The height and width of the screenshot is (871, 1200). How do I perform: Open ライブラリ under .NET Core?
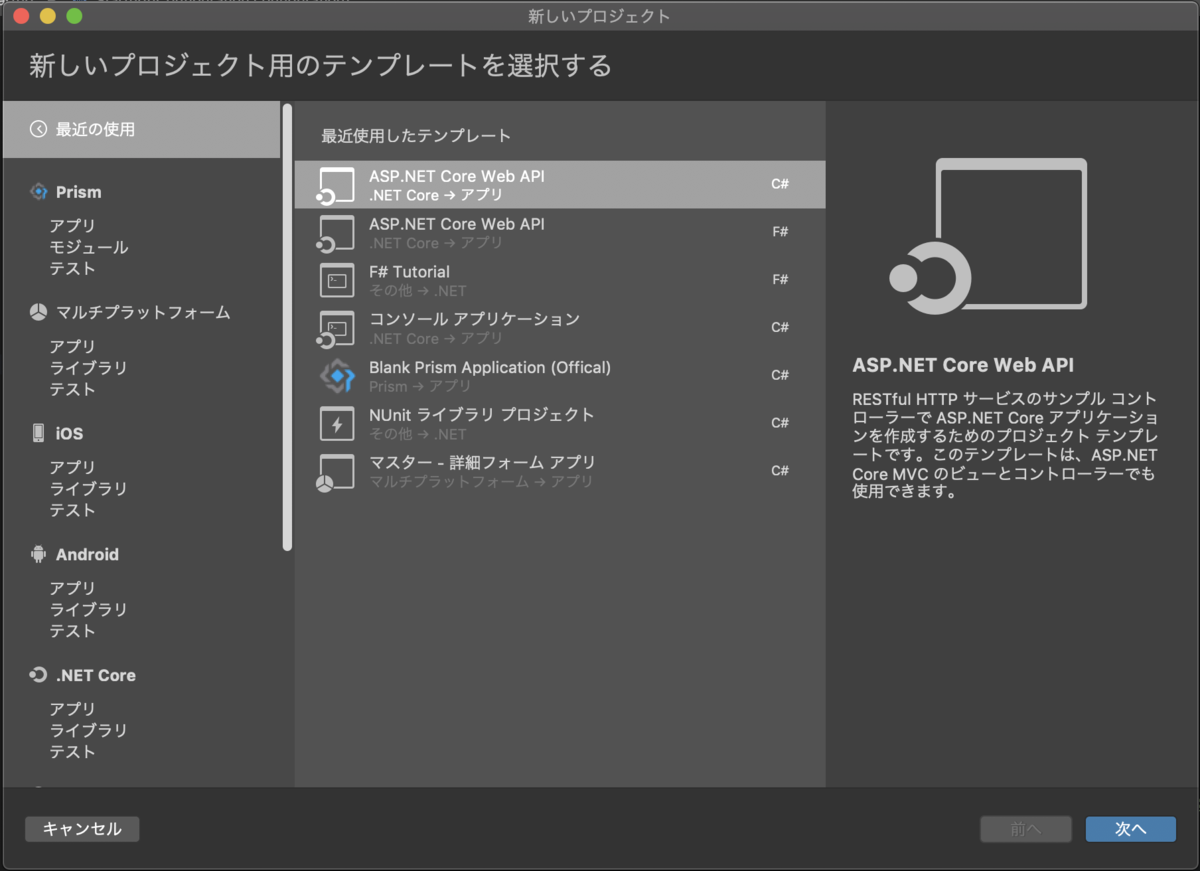click(89, 731)
